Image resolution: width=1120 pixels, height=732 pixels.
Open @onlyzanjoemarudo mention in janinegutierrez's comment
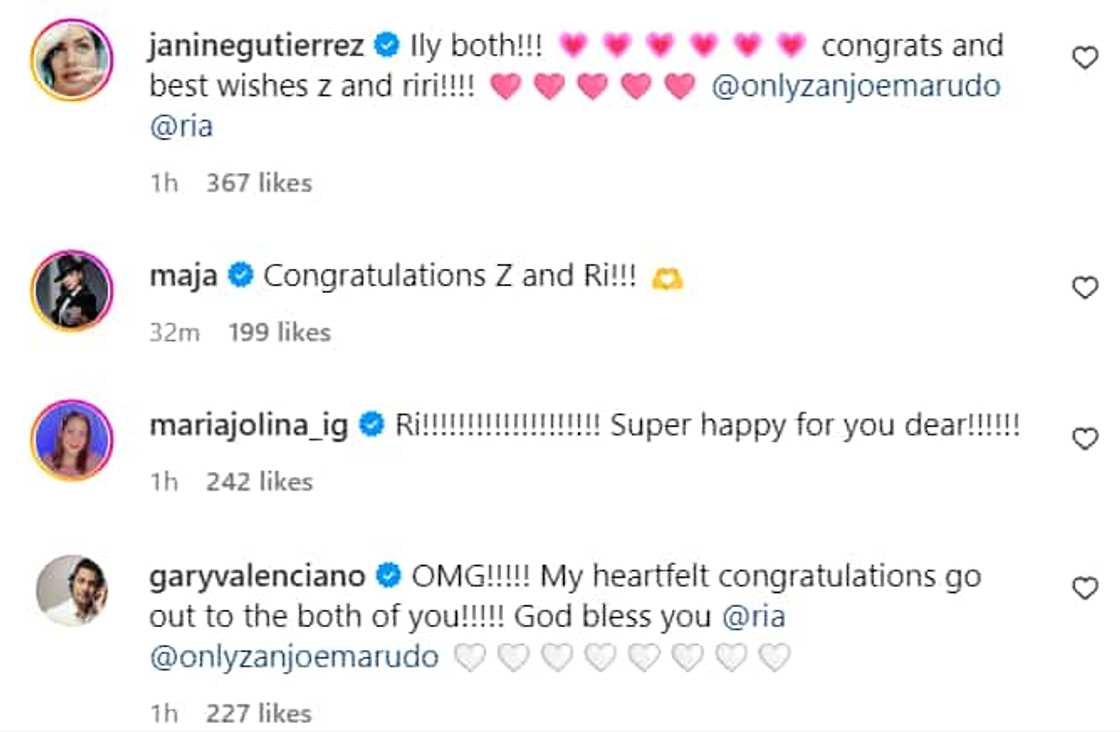tap(856, 87)
